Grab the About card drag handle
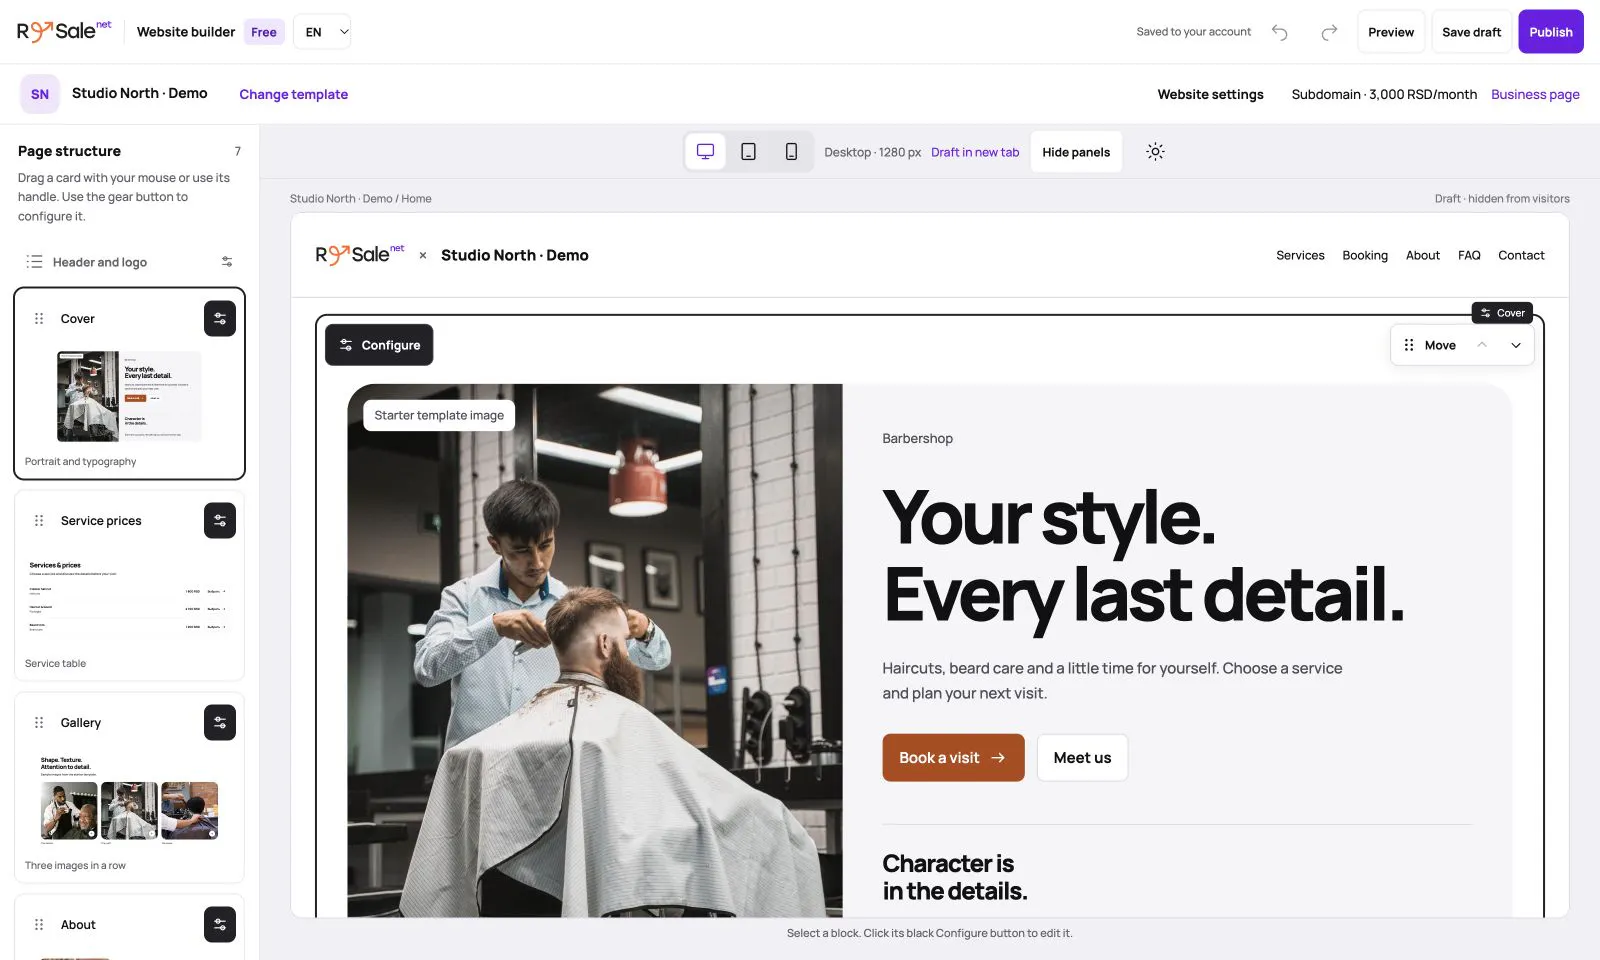Screen dimensions: 1600x960 click(39, 925)
